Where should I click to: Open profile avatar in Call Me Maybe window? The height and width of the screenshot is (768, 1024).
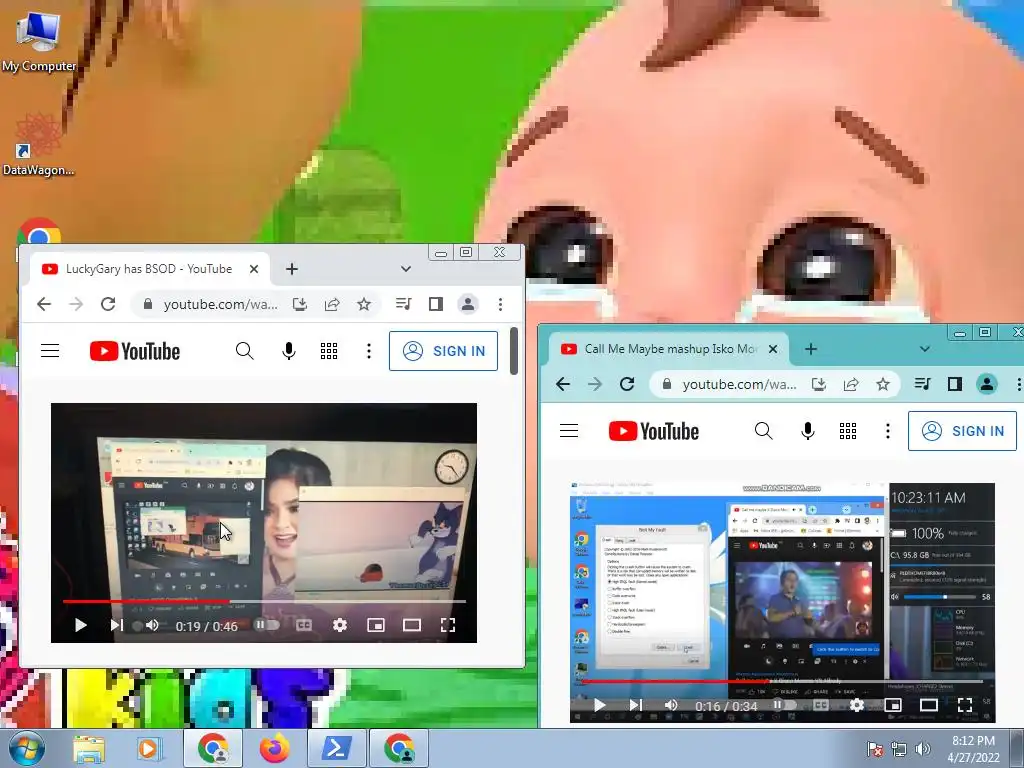tap(987, 384)
